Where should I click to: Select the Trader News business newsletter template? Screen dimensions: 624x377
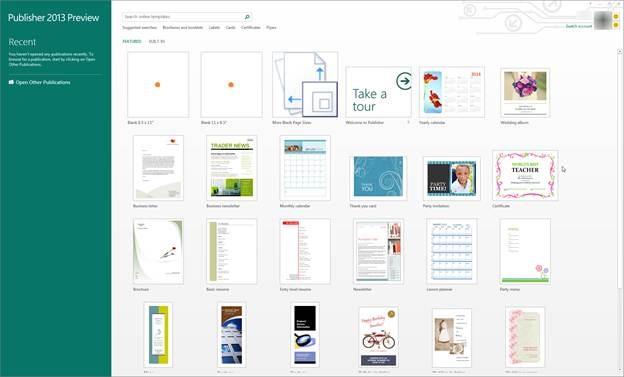click(232, 168)
